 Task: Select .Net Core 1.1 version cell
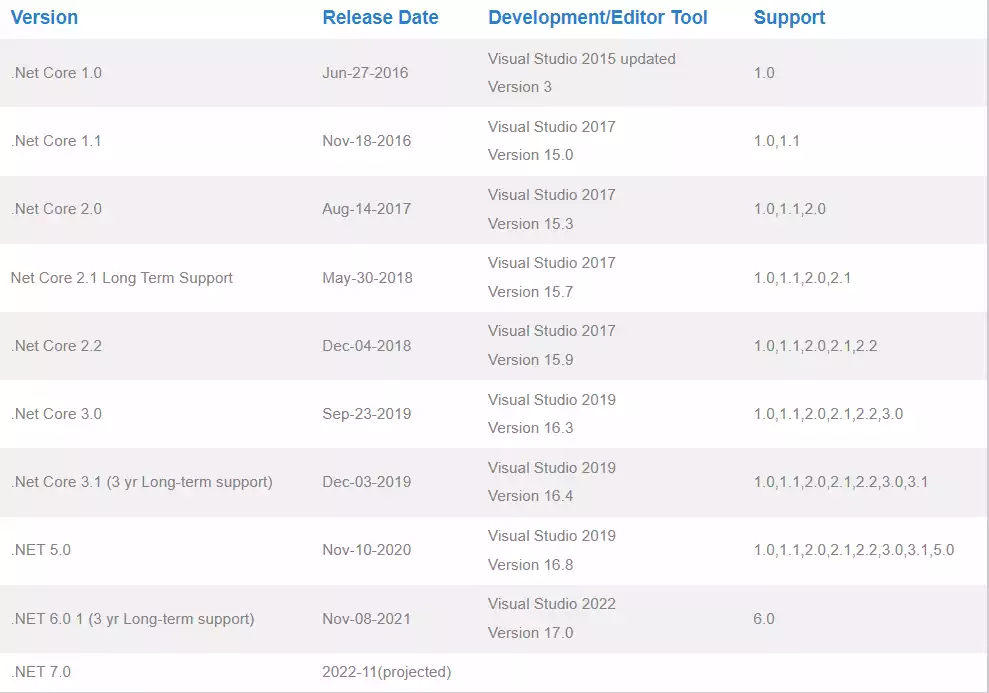(x=56, y=141)
